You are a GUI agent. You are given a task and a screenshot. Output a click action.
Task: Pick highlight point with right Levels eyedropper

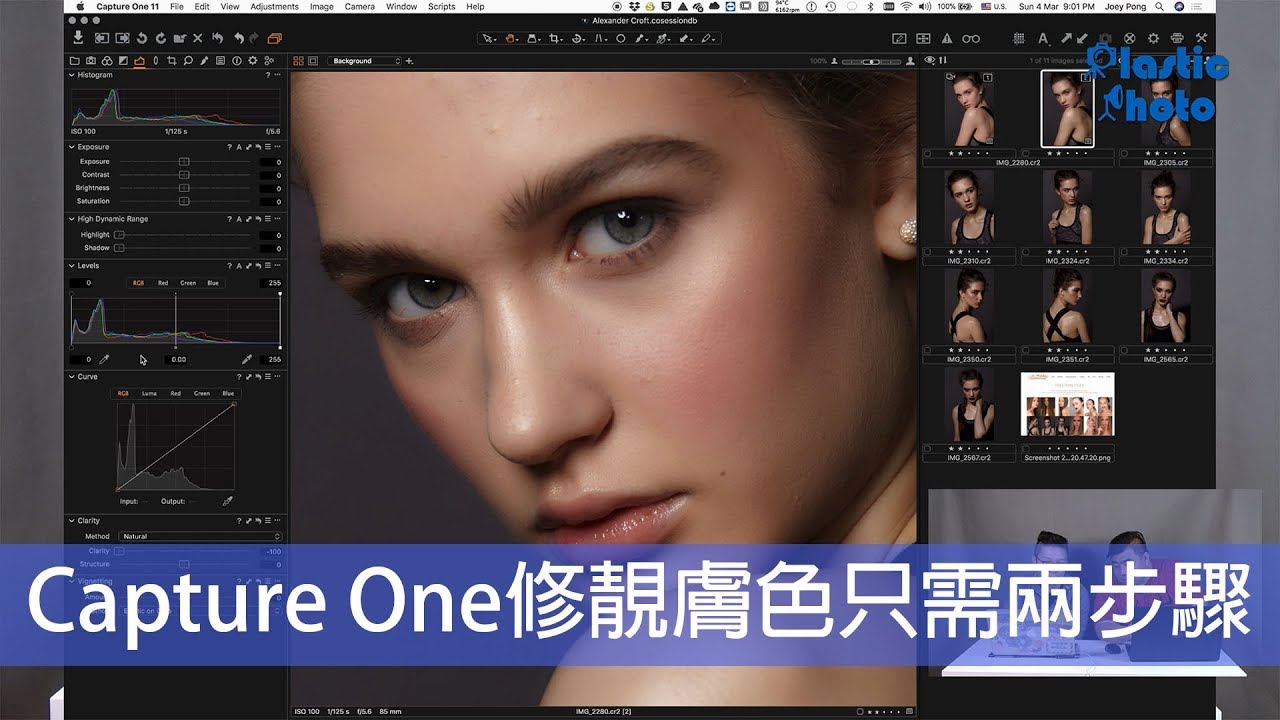pos(247,359)
